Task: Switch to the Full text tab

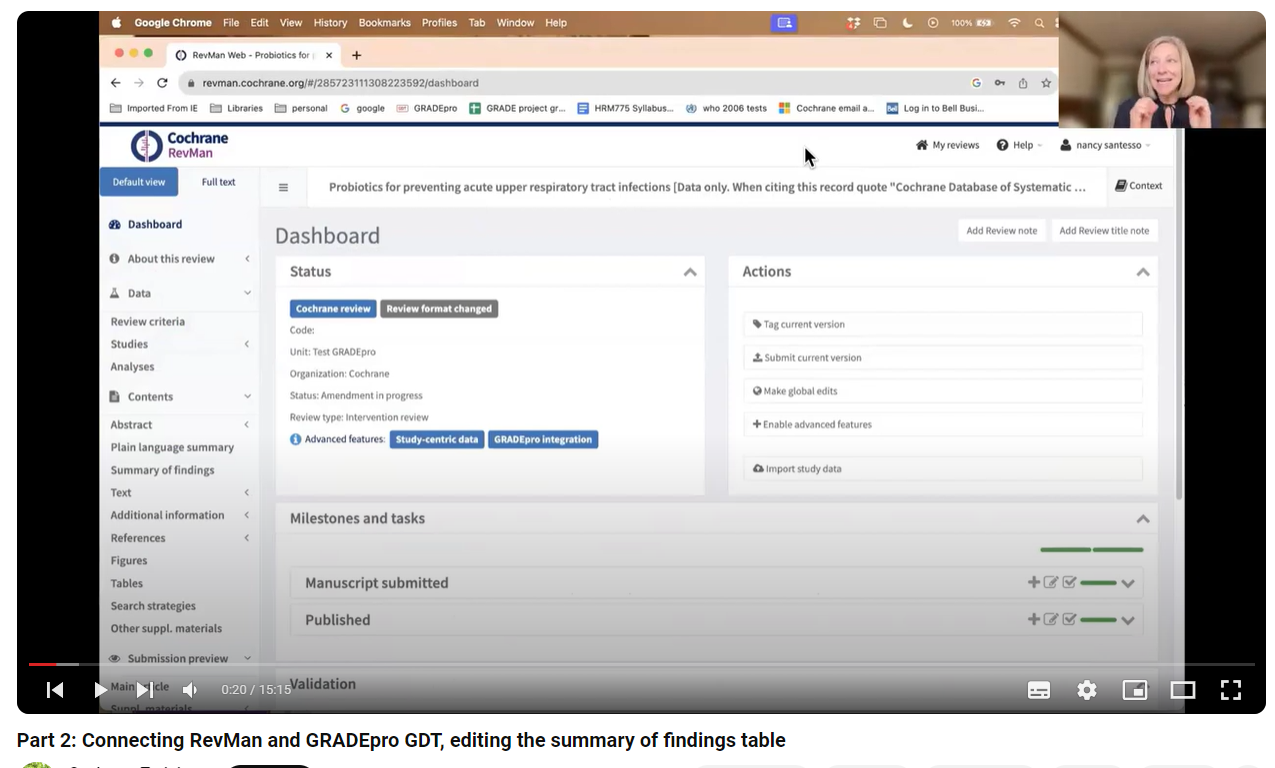Action: [x=219, y=182]
